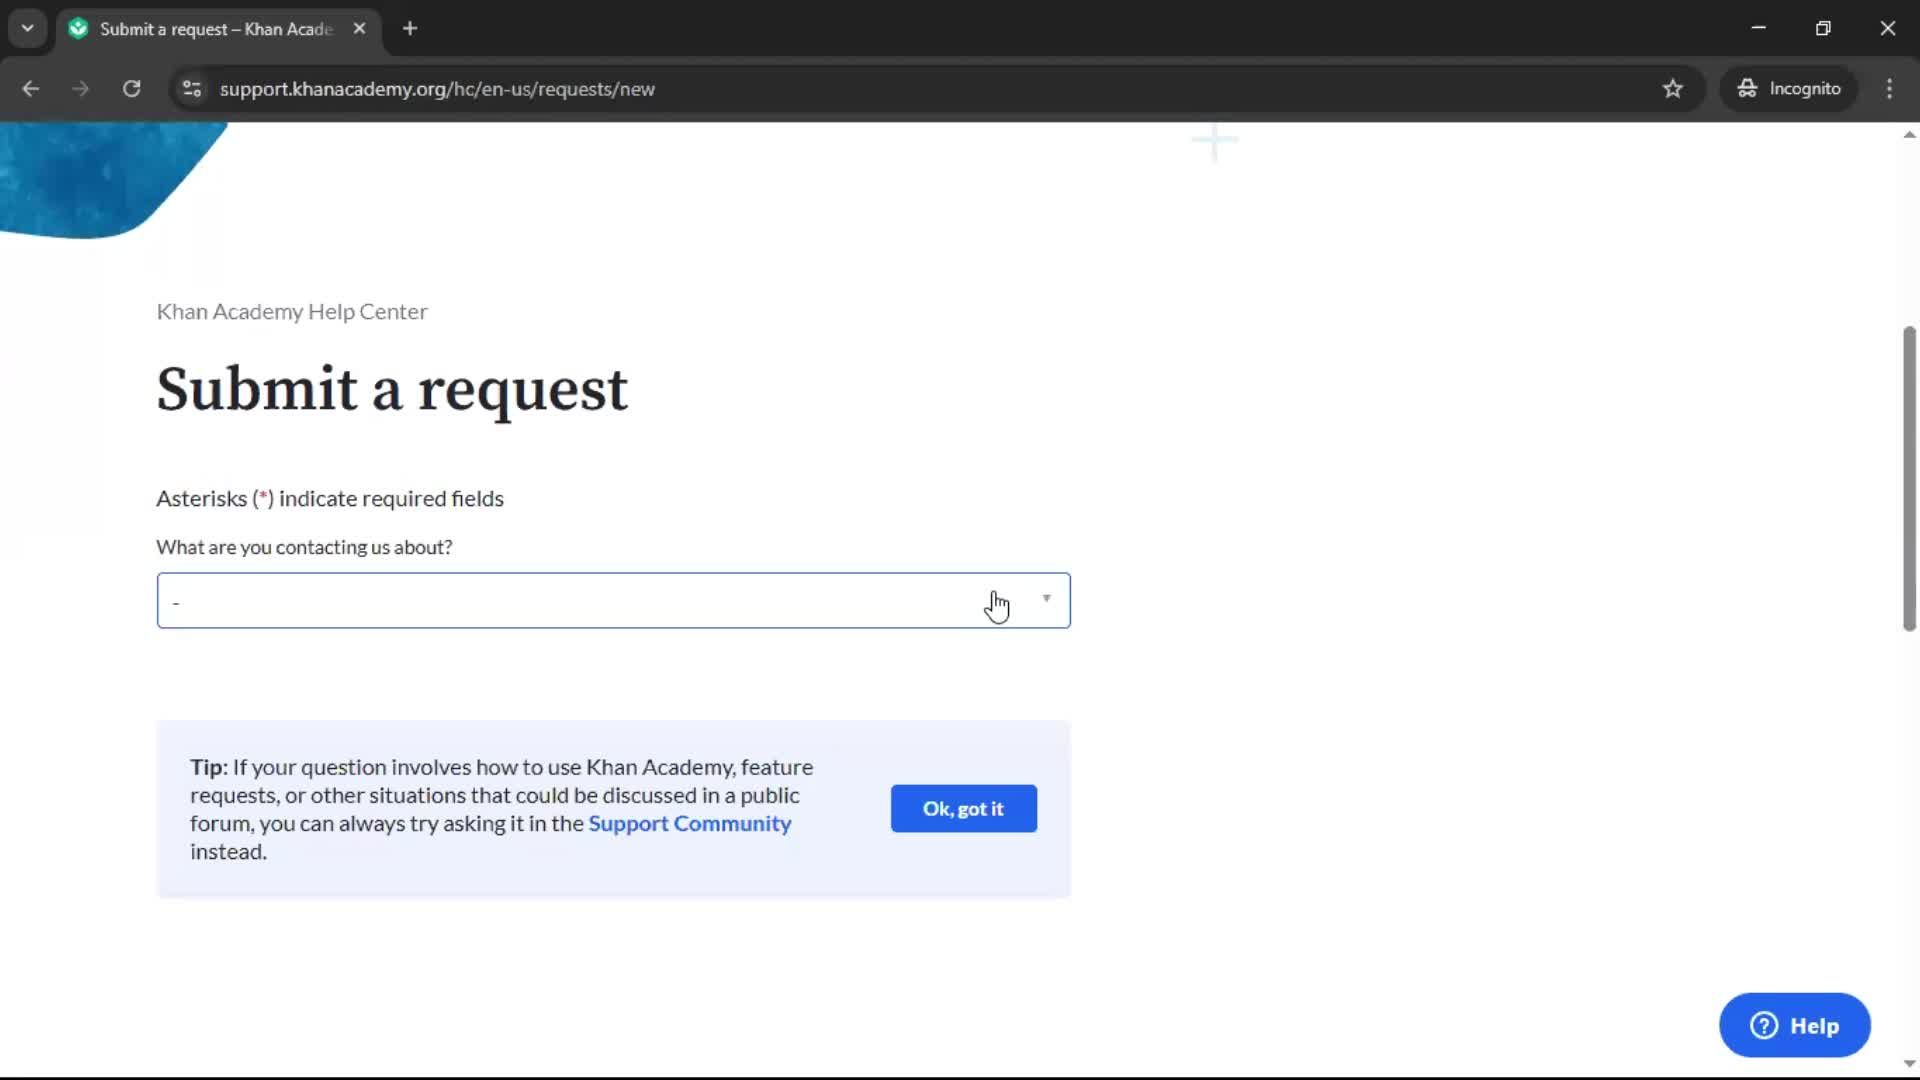
Task: Open the Help widget button
Action: (1795, 1026)
